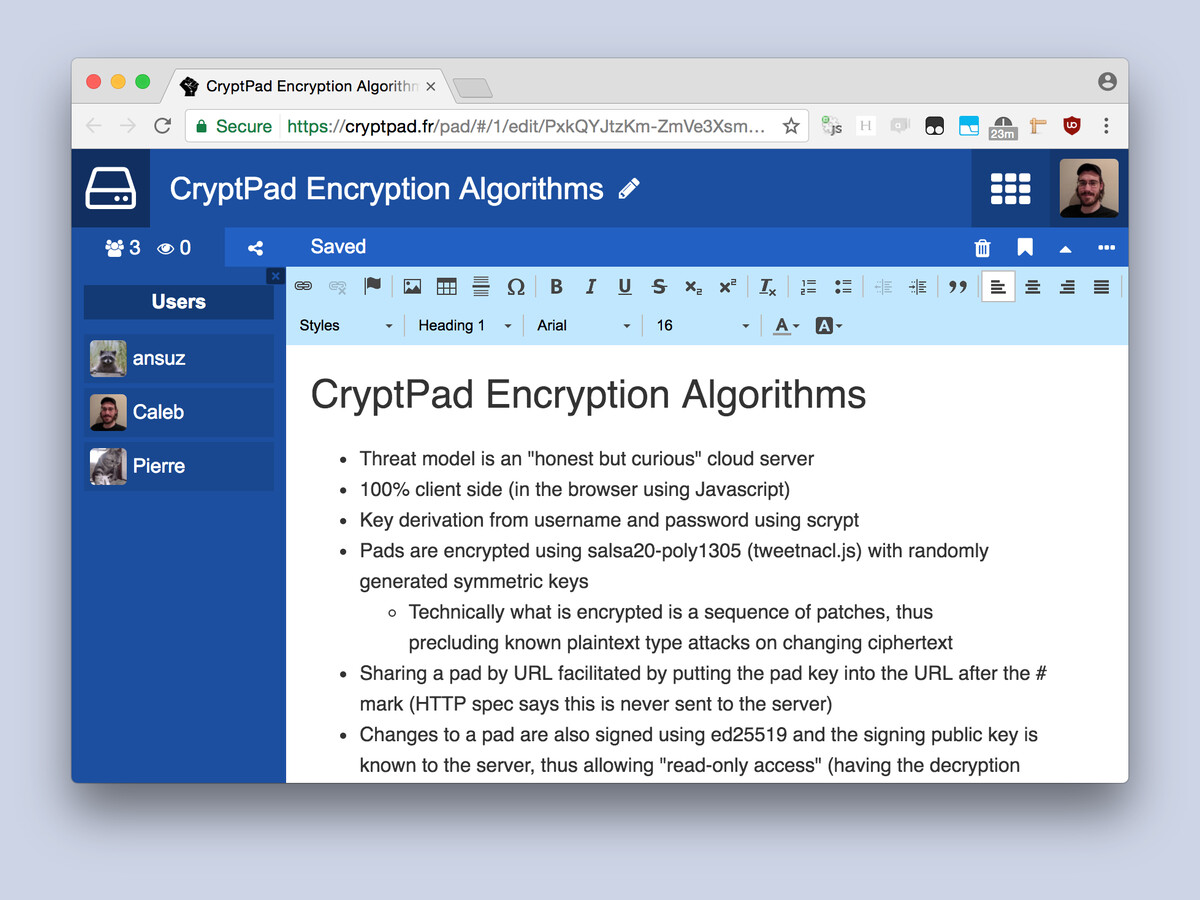Open the text color picker
1200x900 pixels.
(786, 325)
